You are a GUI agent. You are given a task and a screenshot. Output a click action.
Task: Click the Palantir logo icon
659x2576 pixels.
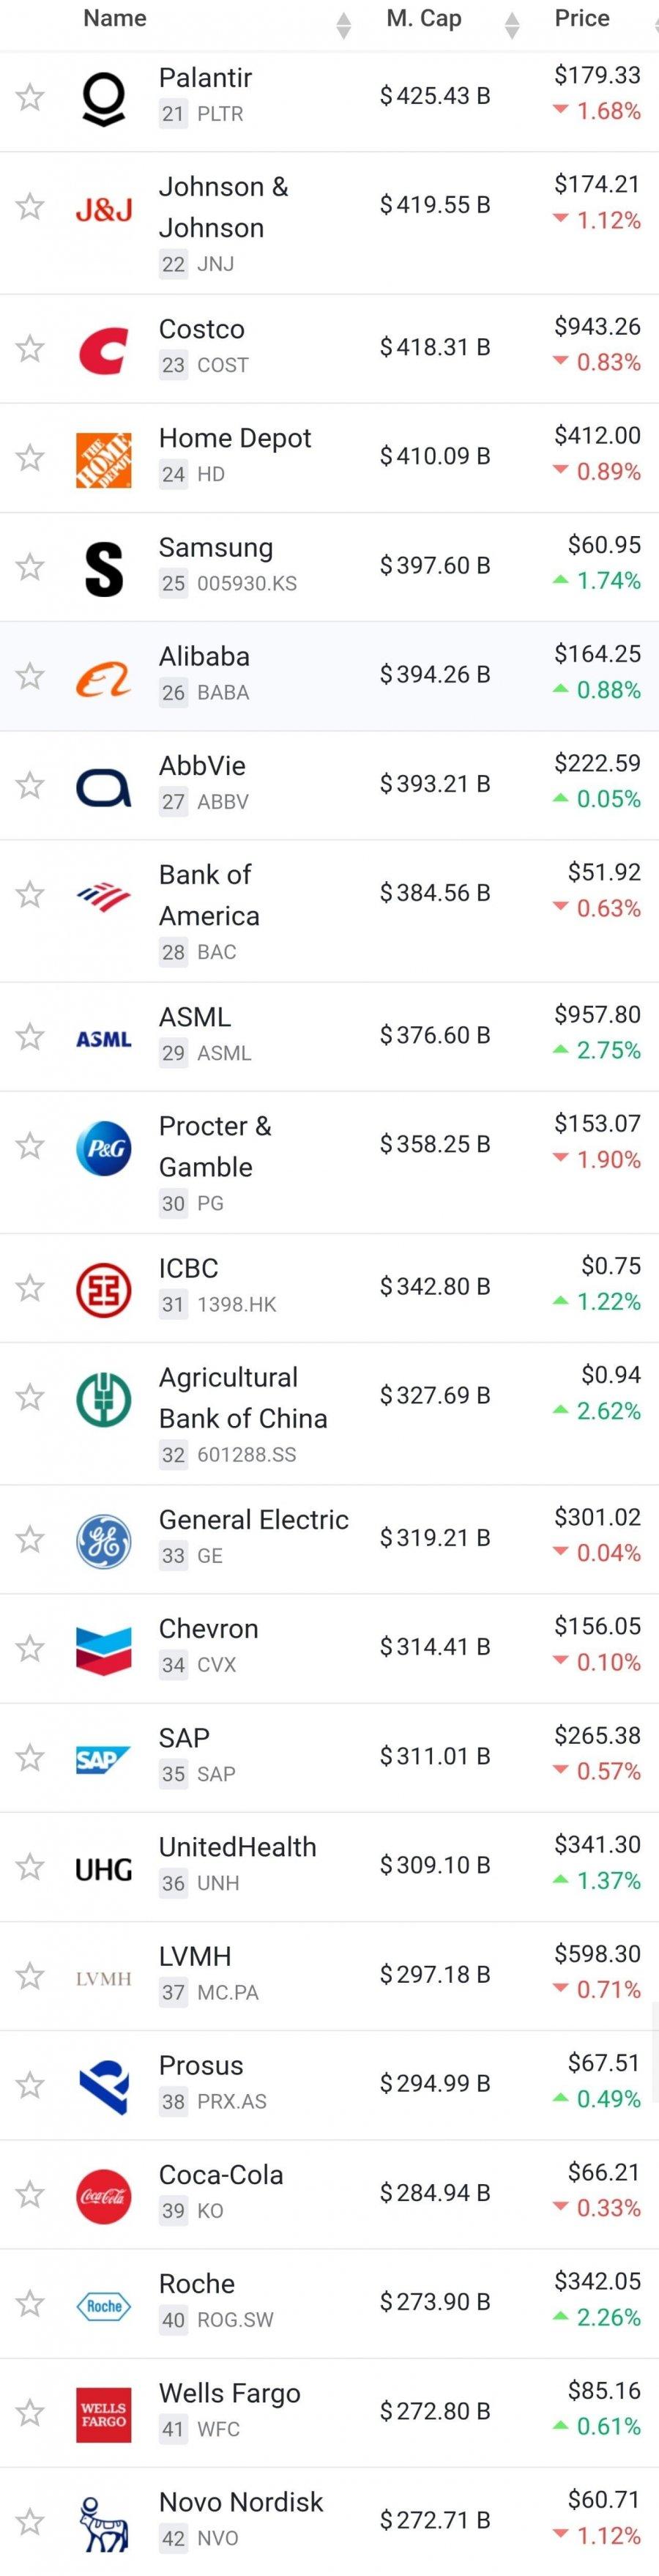click(x=103, y=98)
